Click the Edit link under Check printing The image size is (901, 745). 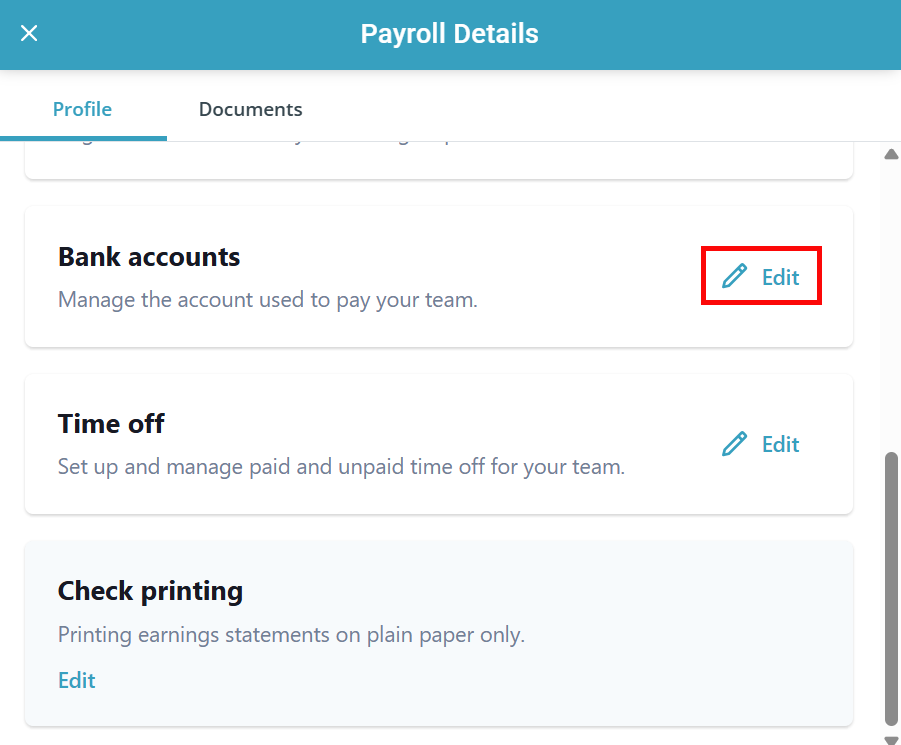[76, 680]
